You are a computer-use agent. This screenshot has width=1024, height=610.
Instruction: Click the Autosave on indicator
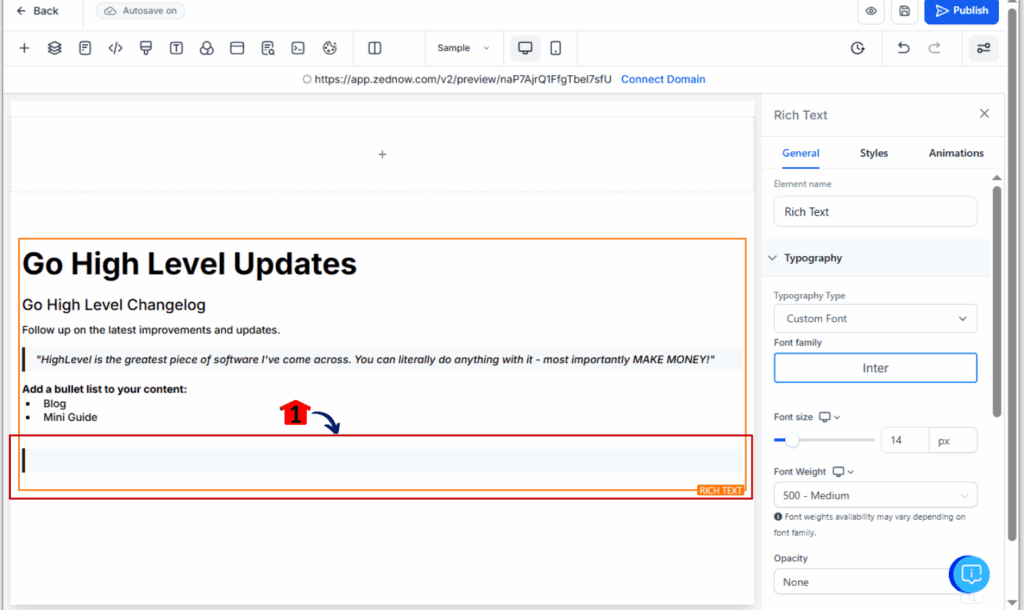coord(141,10)
